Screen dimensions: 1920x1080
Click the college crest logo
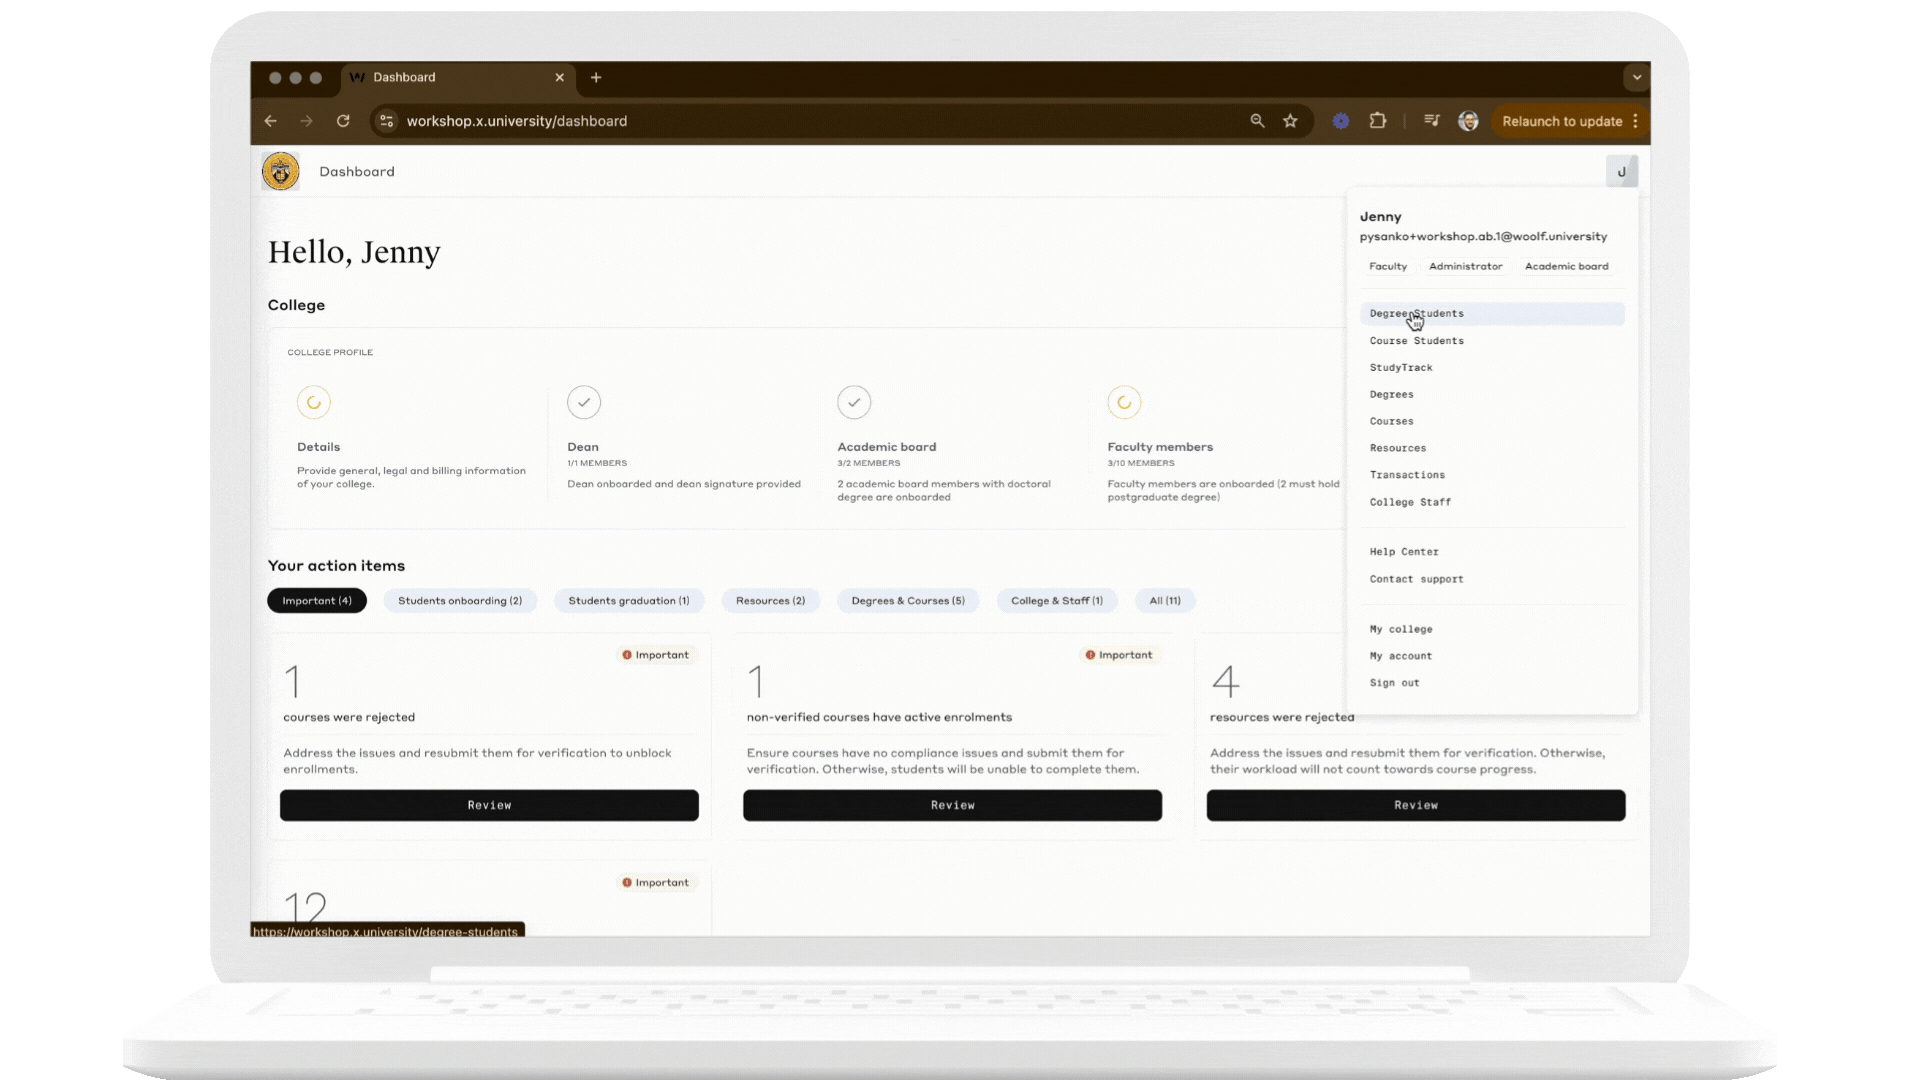pyautogui.click(x=280, y=172)
